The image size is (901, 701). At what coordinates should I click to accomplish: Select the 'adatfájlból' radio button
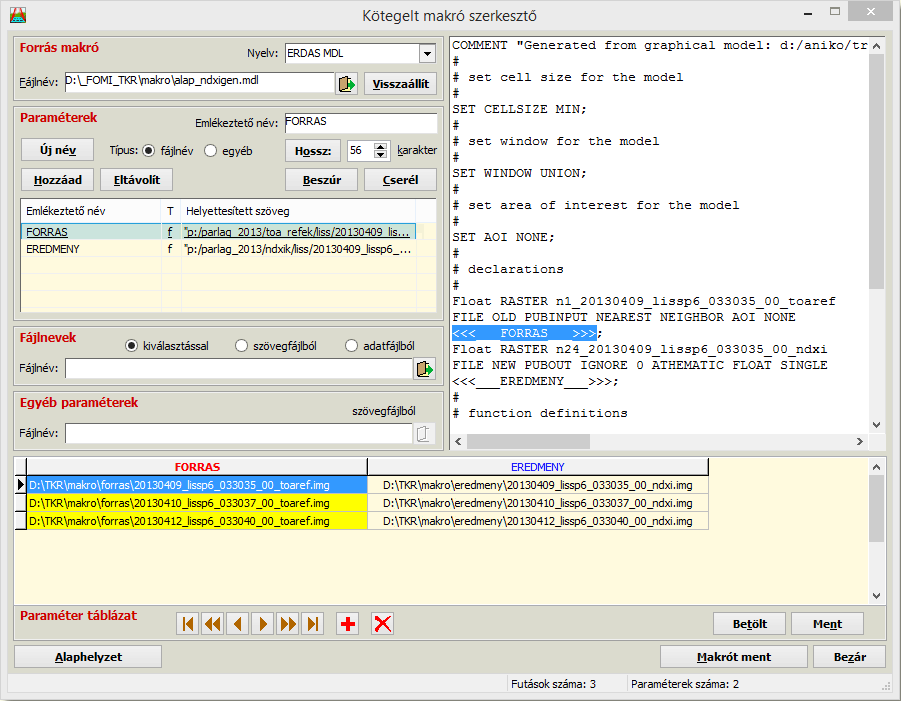point(351,346)
